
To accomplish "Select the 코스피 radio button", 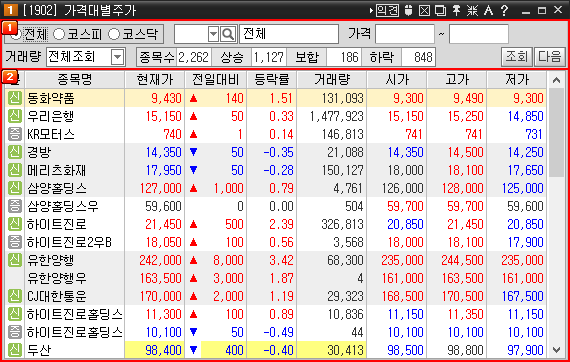I will tap(59, 34).
